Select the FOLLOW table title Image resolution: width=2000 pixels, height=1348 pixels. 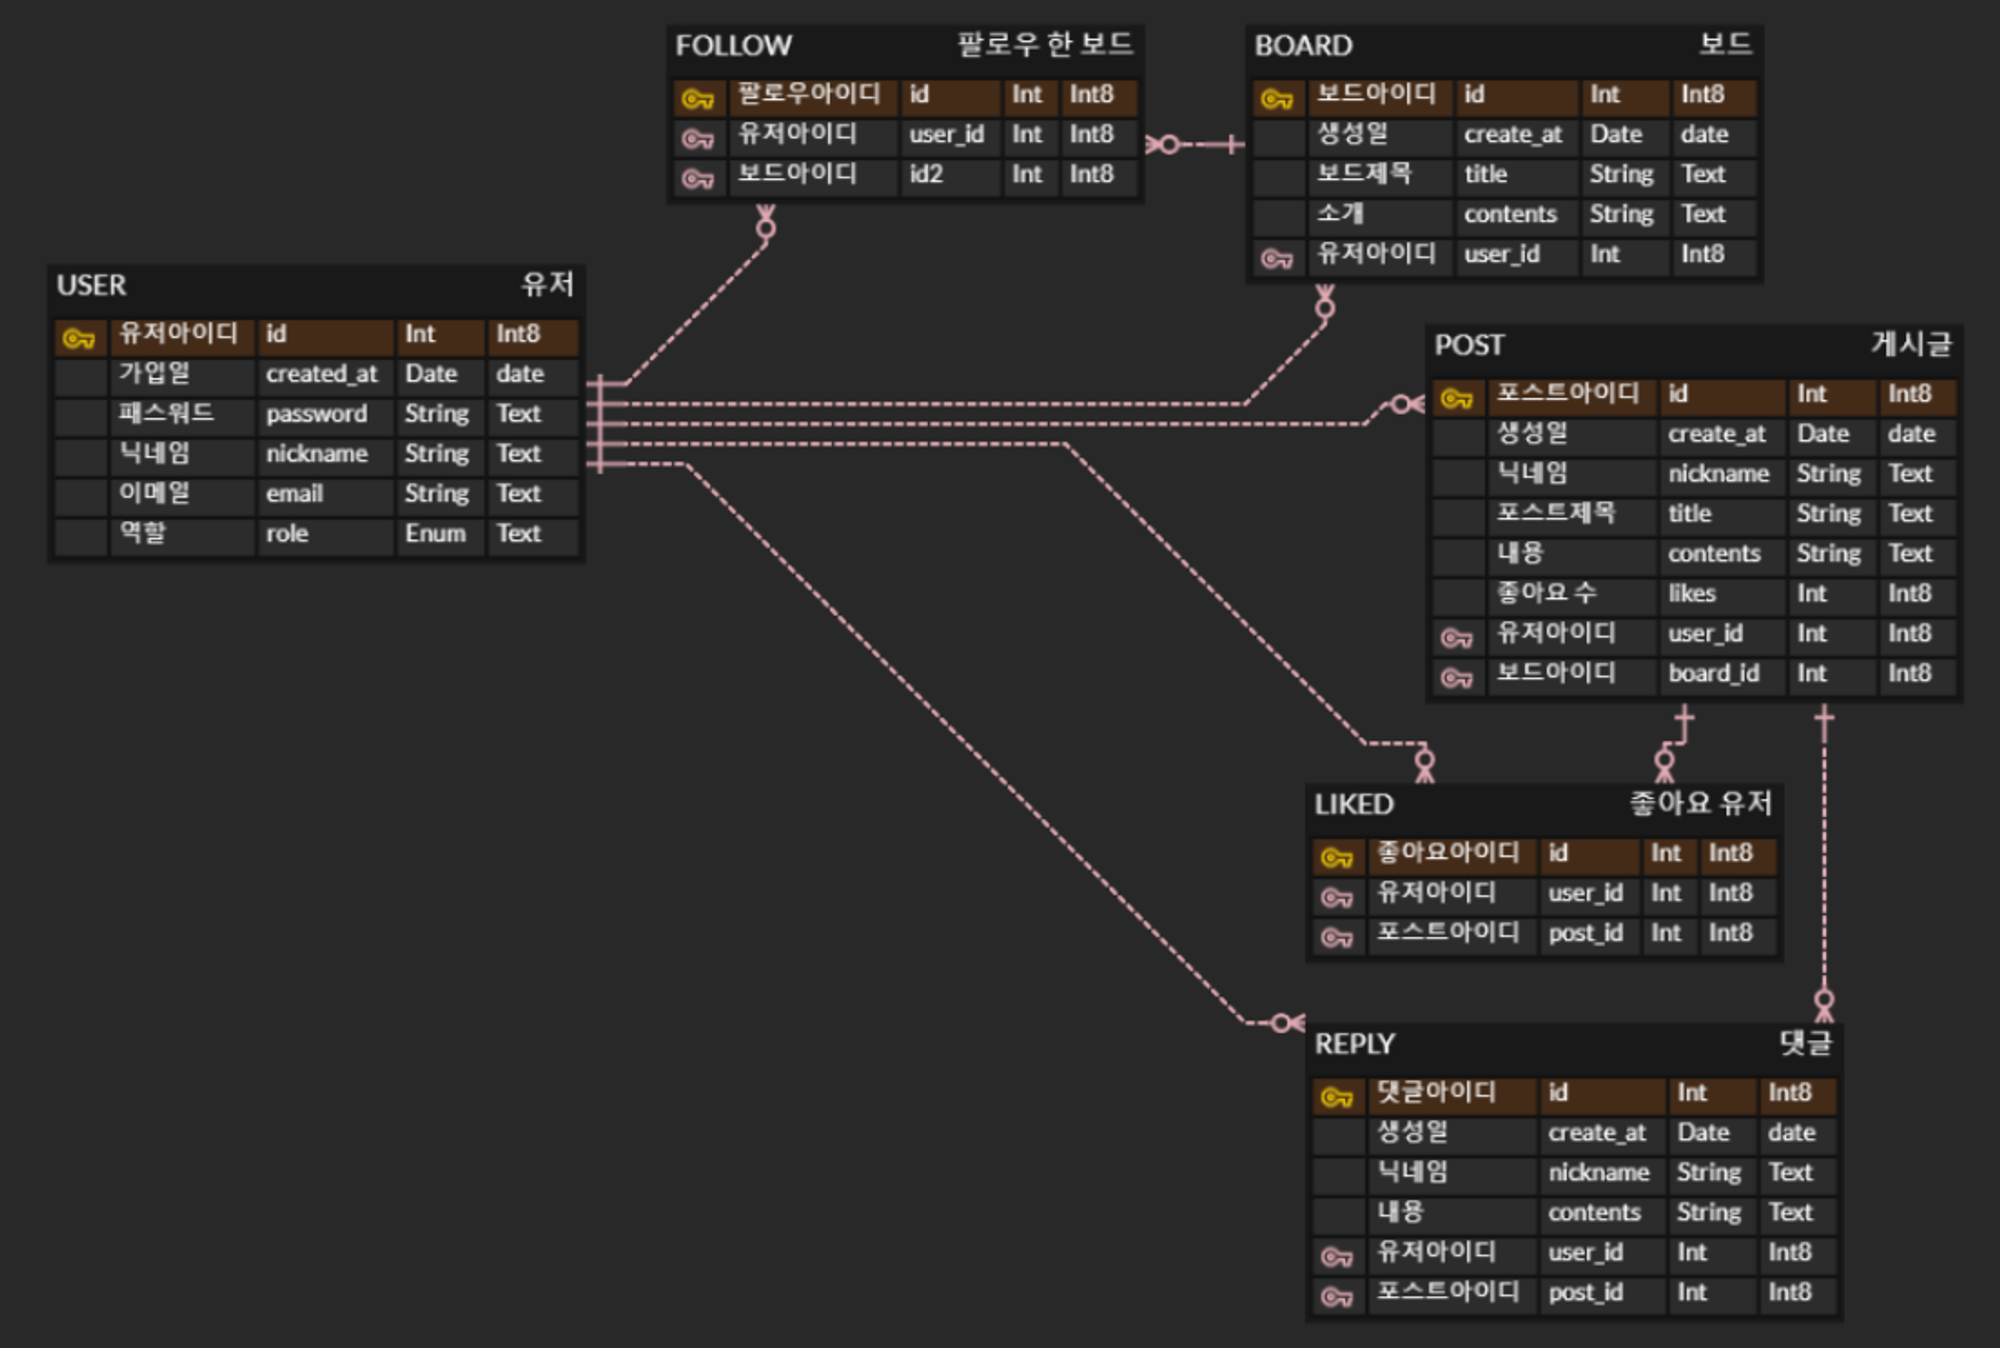coord(733,45)
